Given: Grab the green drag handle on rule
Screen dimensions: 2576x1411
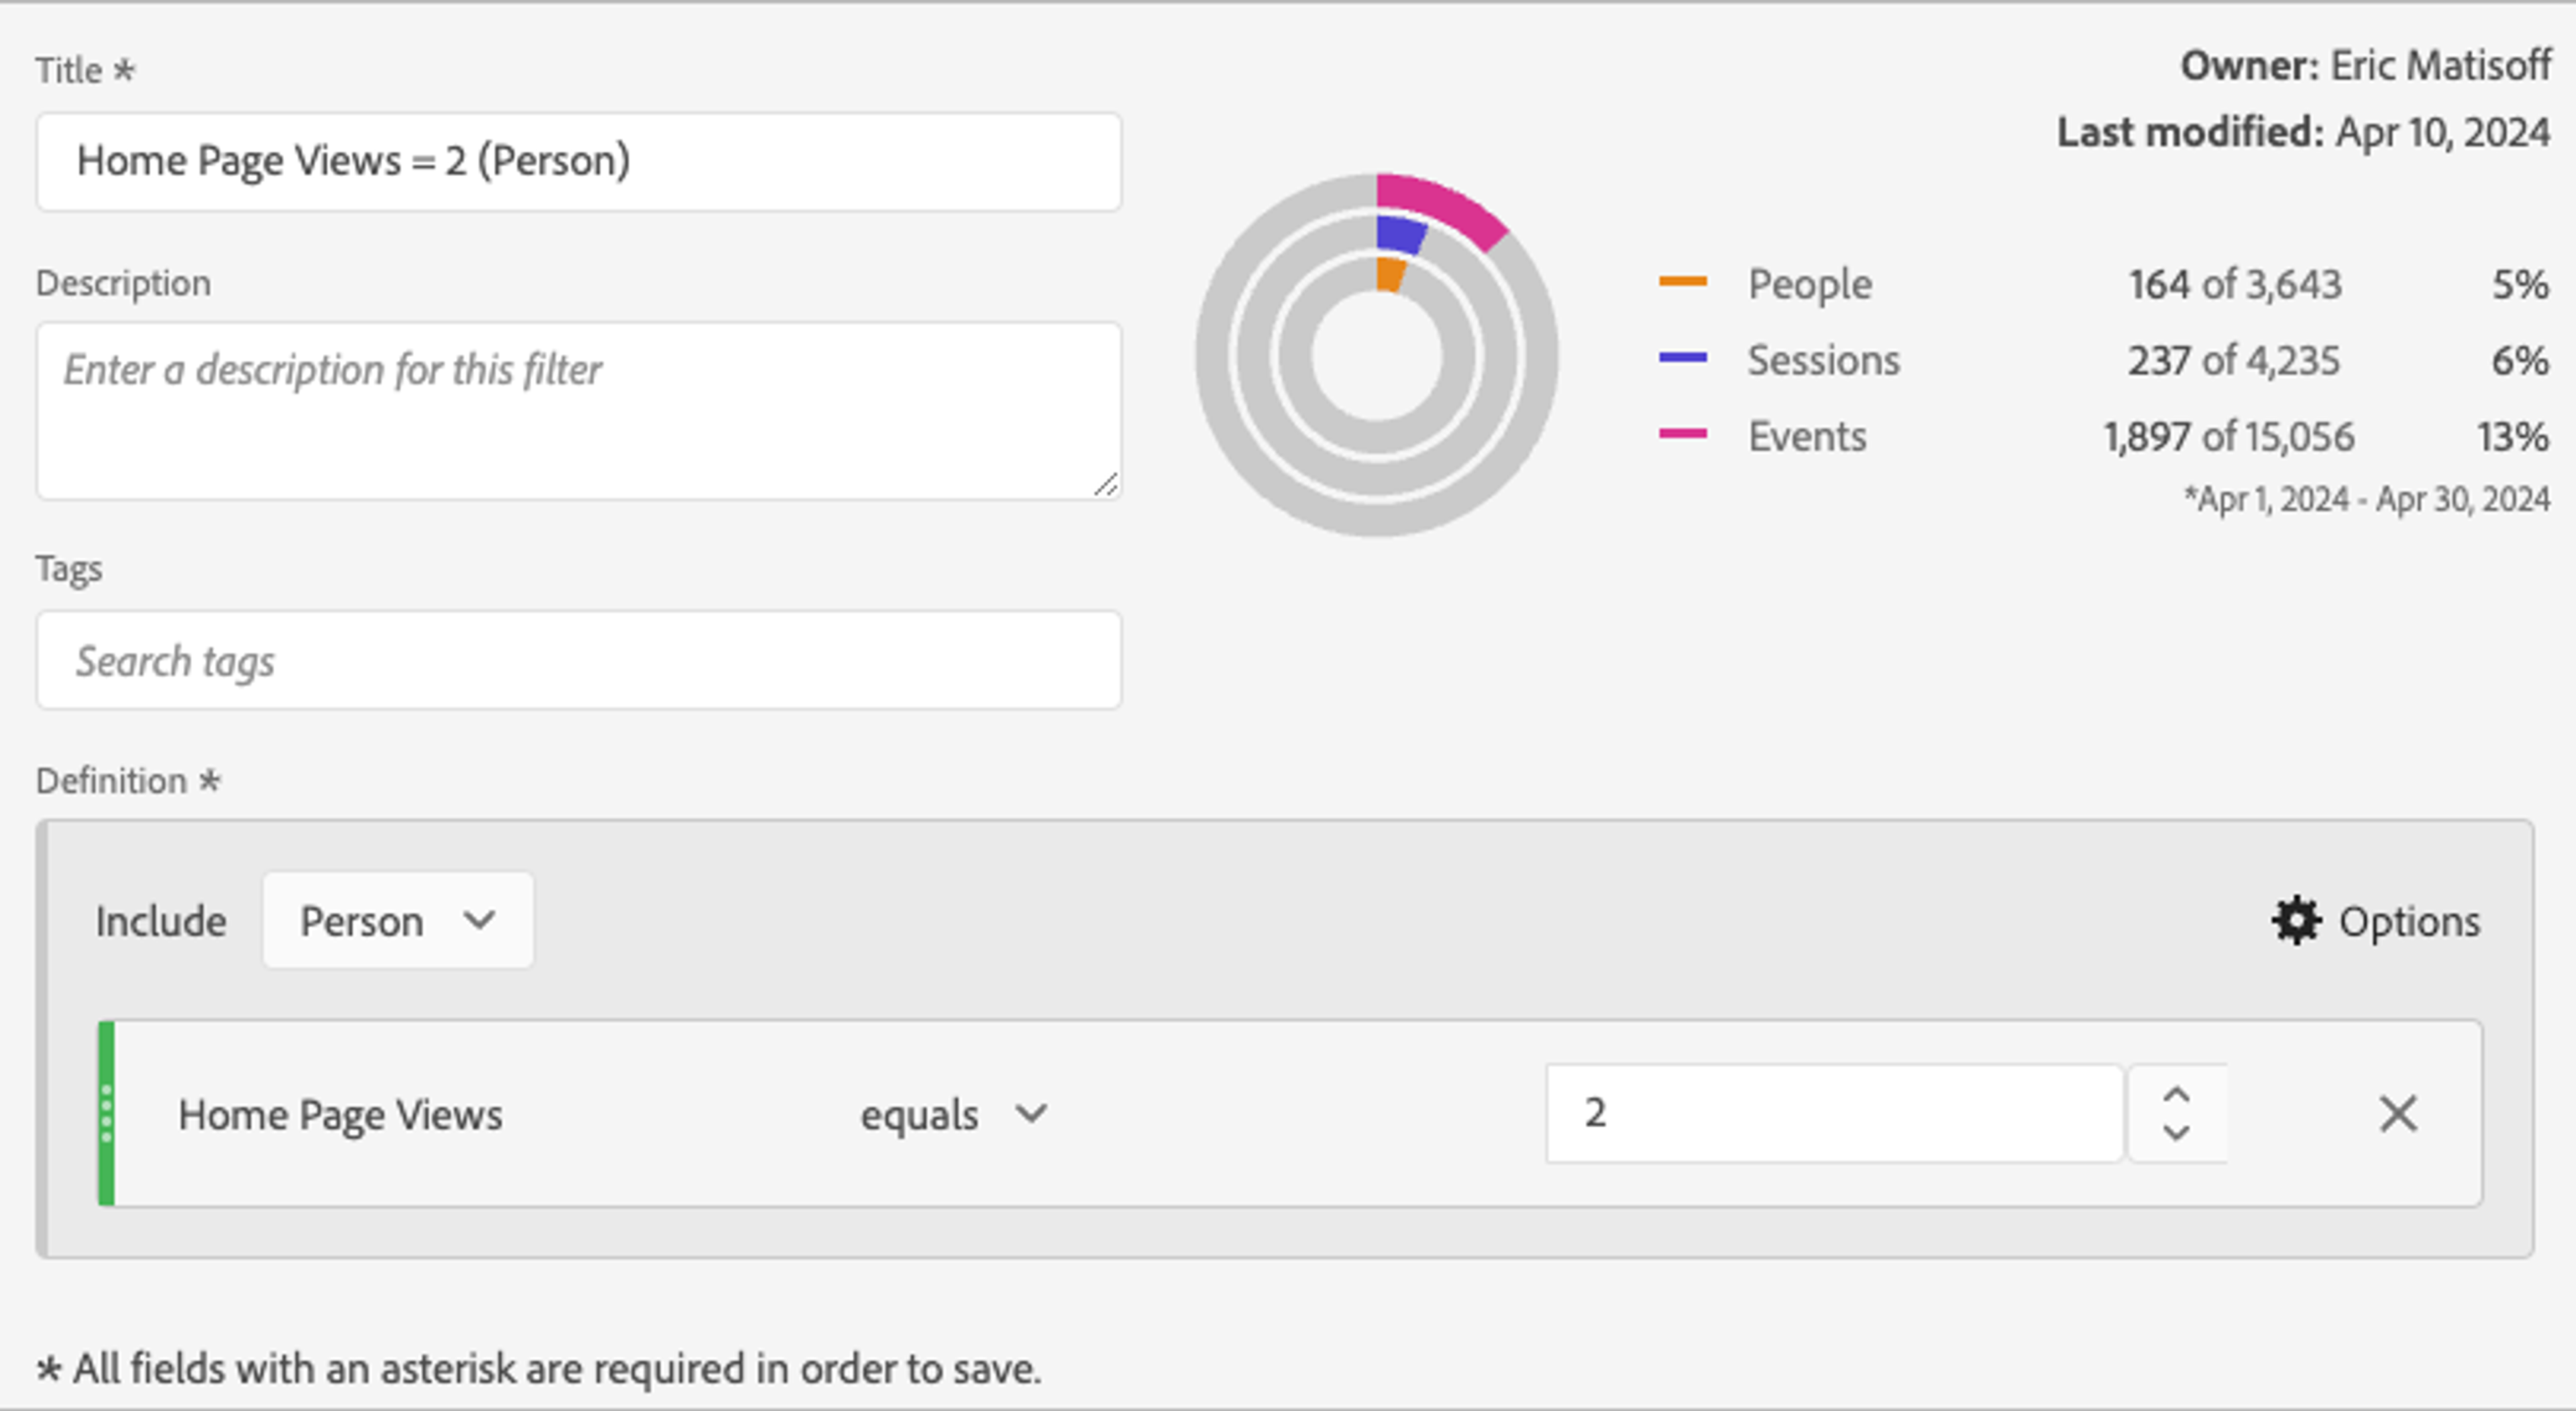Looking at the screenshot, I should click(107, 1113).
